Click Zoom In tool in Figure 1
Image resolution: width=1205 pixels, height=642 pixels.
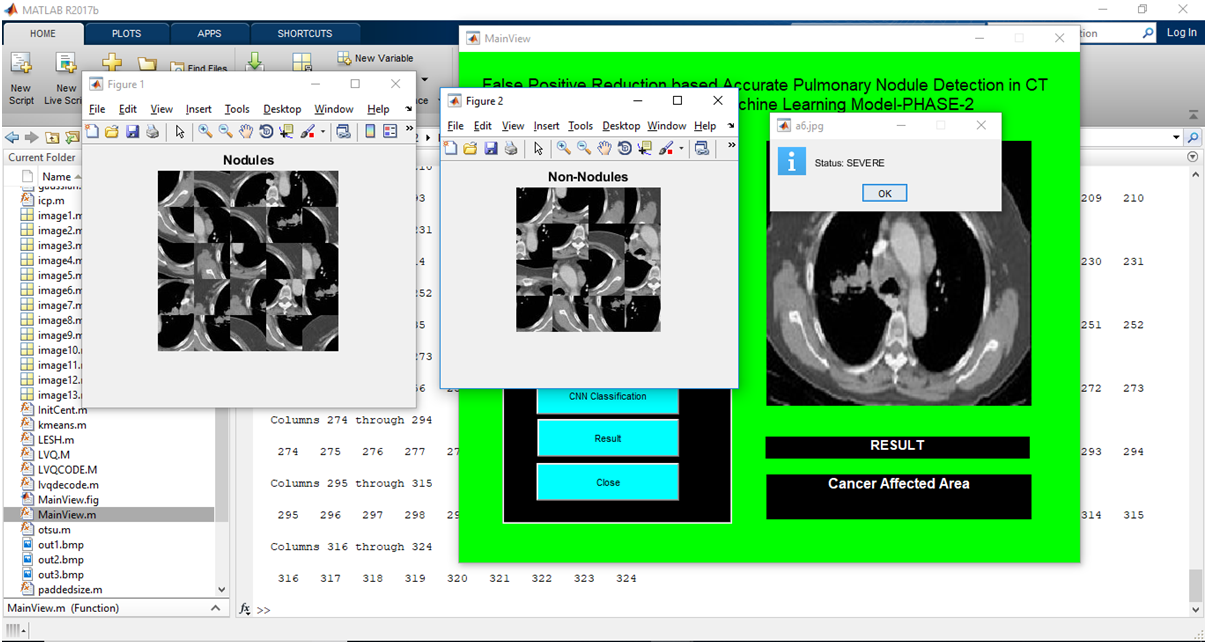coord(205,131)
